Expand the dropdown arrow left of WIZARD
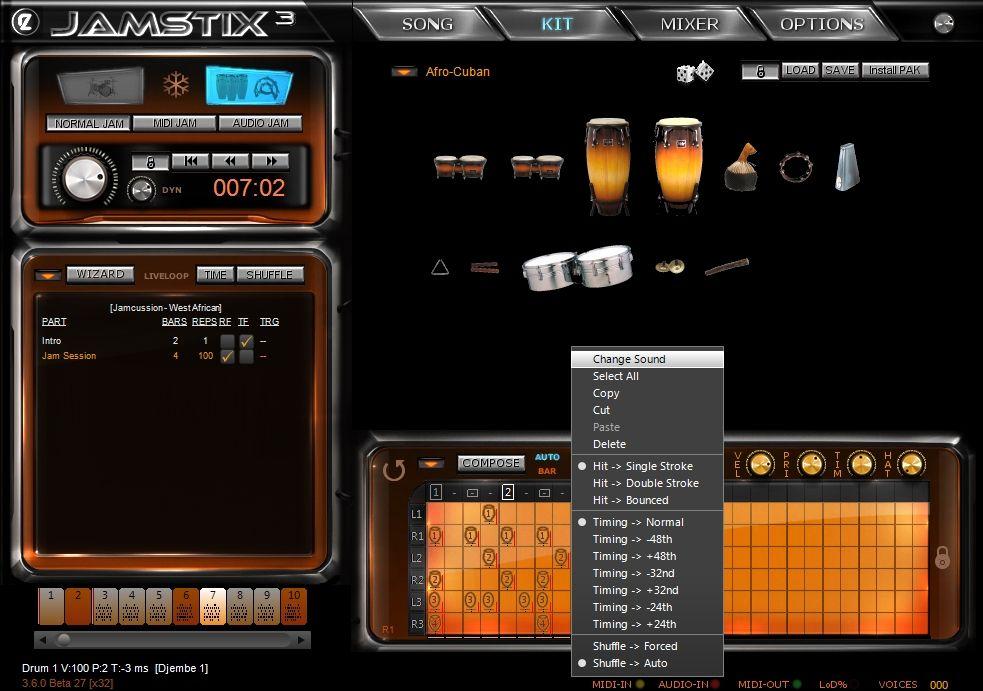 [47, 275]
